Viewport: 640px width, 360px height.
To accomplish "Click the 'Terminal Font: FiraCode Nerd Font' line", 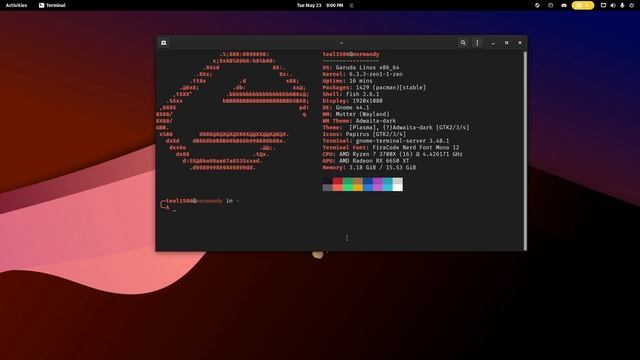I will click(x=391, y=147).
